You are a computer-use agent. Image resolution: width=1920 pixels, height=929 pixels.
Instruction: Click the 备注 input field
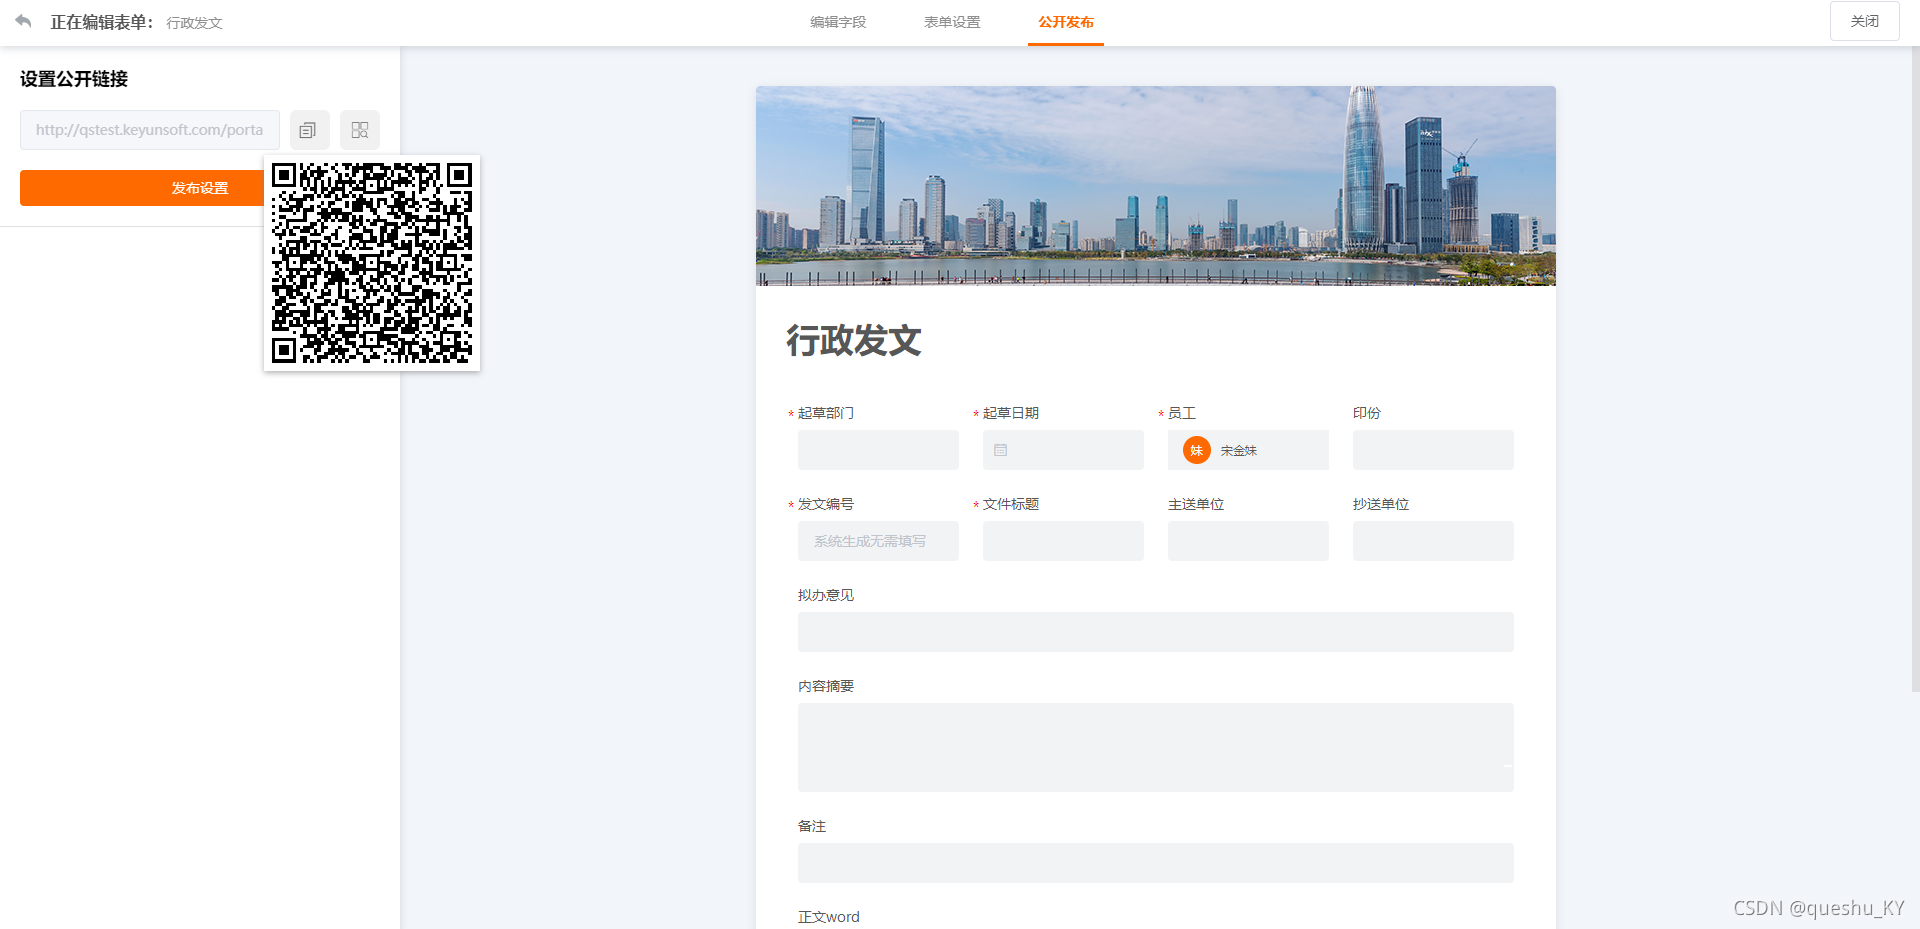1155,863
